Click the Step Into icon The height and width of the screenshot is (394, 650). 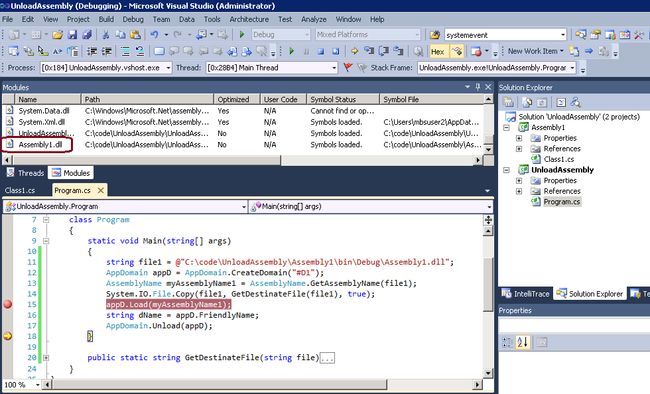[x=369, y=51]
